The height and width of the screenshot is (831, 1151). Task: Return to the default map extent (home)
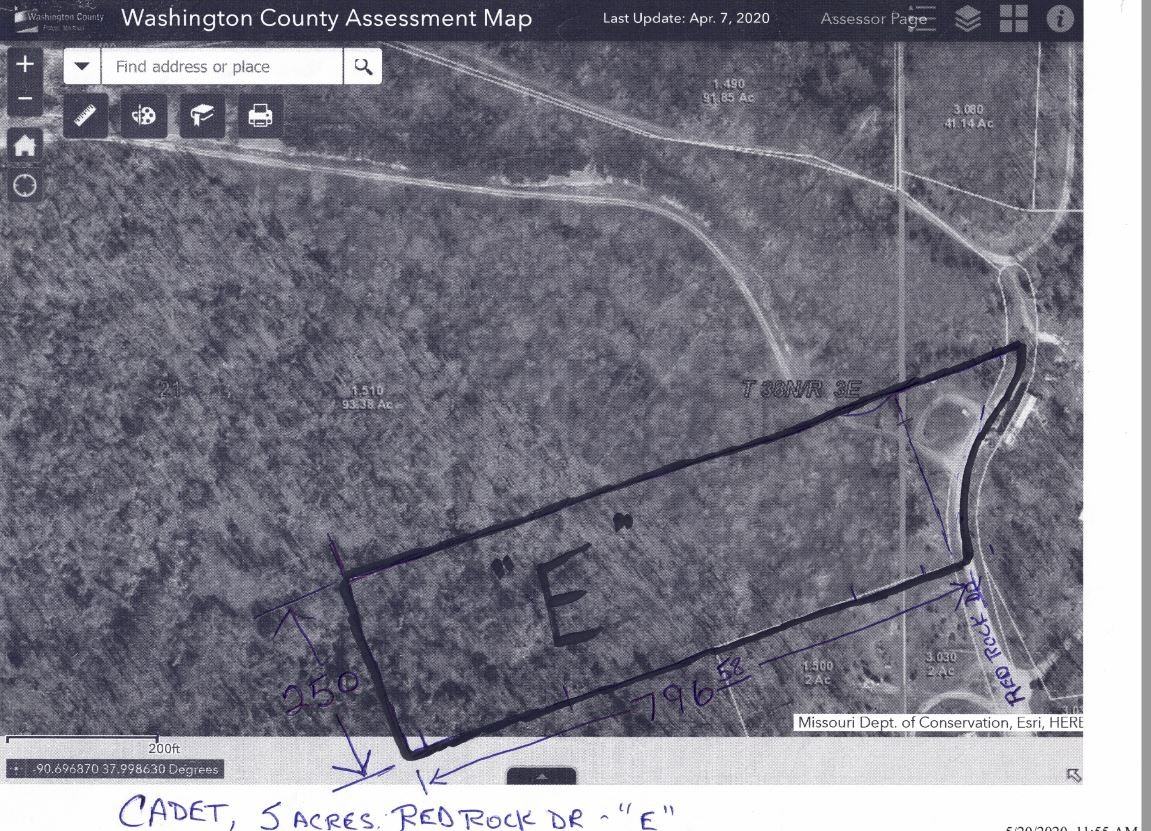[25, 146]
